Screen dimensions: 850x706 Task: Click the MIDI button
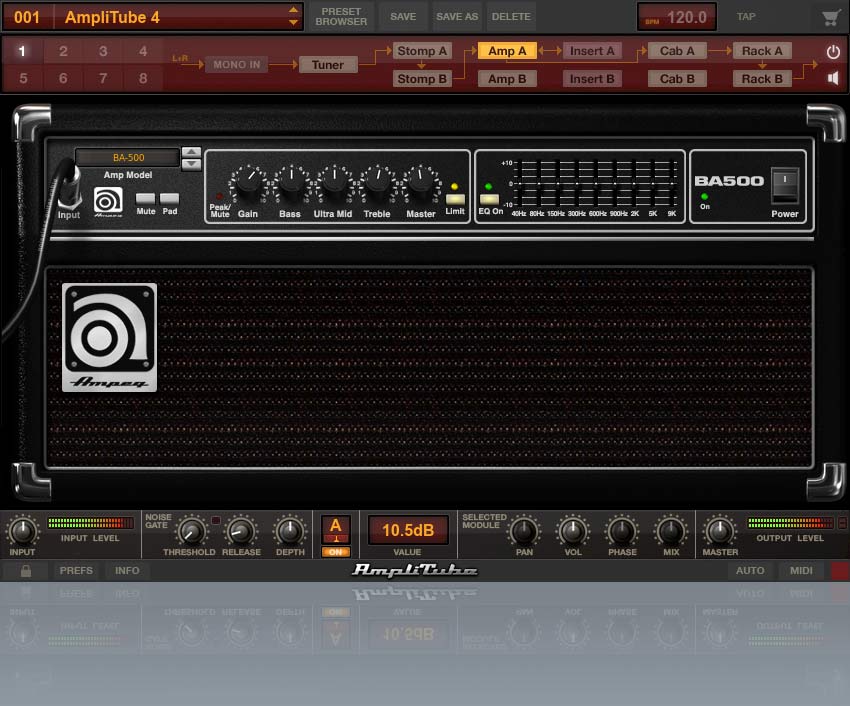pyautogui.click(x=801, y=570)
